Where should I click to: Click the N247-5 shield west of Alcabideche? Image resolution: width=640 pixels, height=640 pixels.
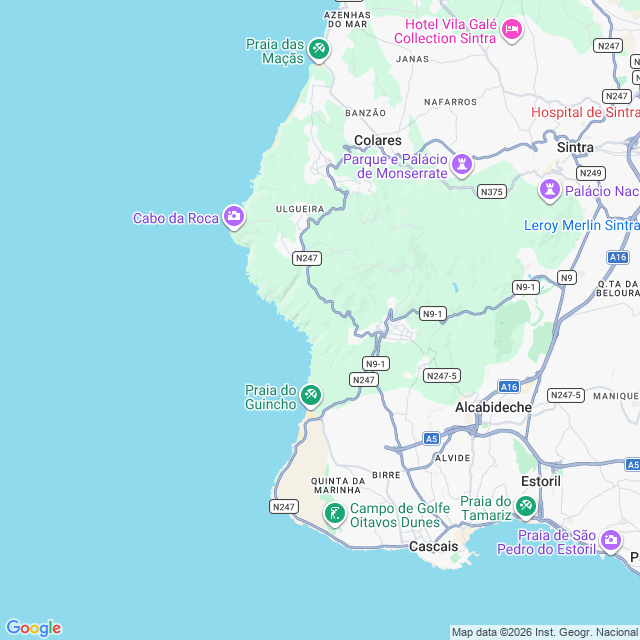(442, 376)
